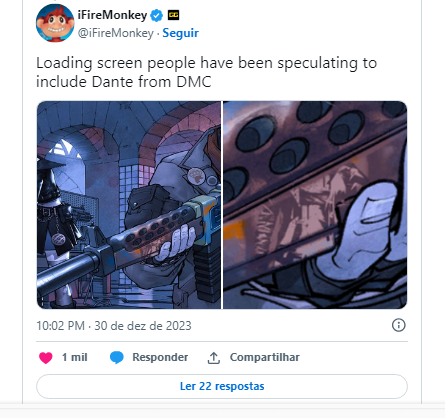Click the tweet text about Dante
This screenshot has width=445, height=418.
[206, 72]
